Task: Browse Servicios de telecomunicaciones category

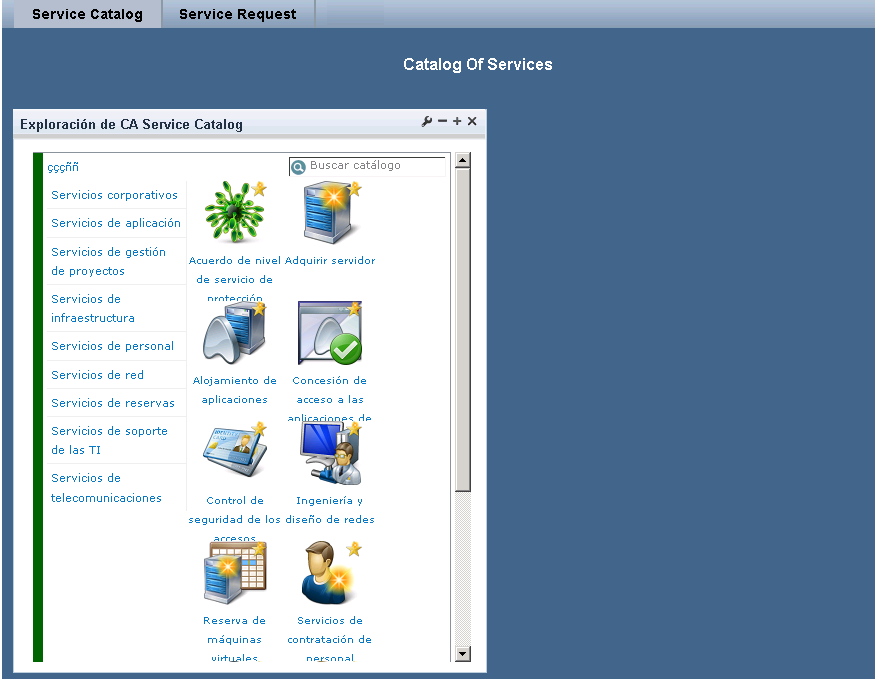Action: [106, 488]
